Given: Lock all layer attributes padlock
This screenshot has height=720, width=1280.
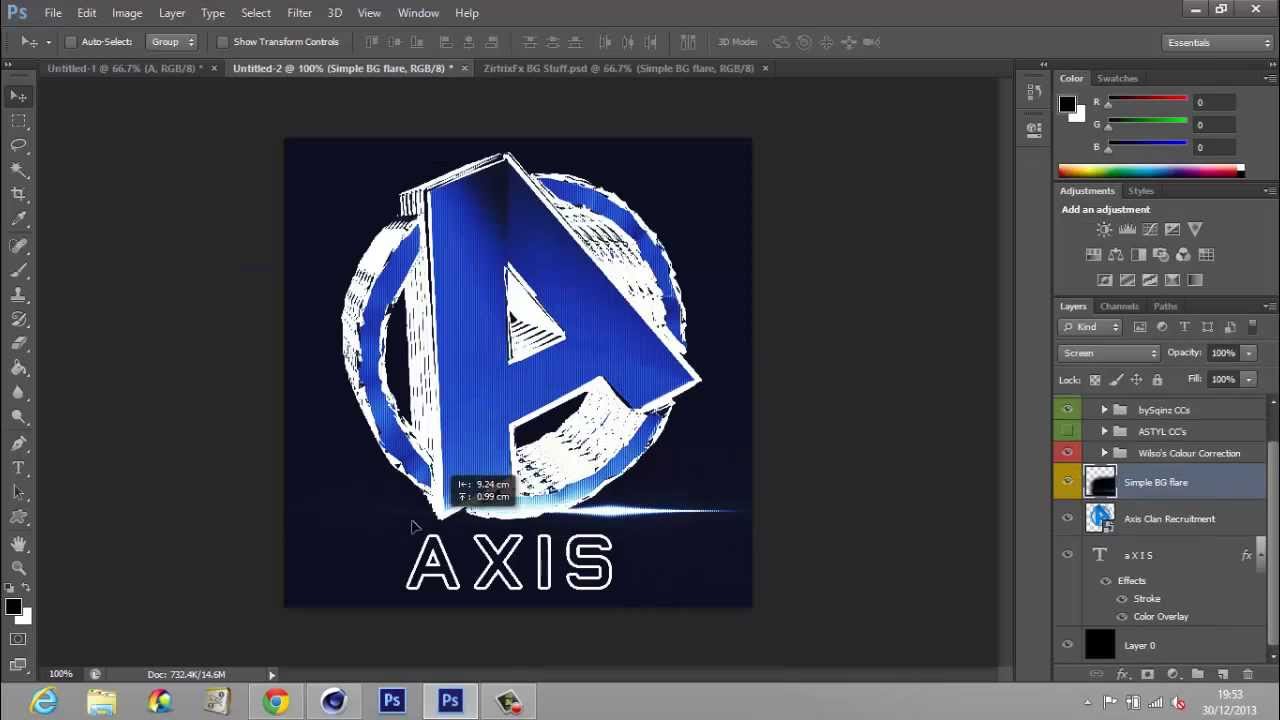Looking at the screenshot, I should click(1157, 380).
